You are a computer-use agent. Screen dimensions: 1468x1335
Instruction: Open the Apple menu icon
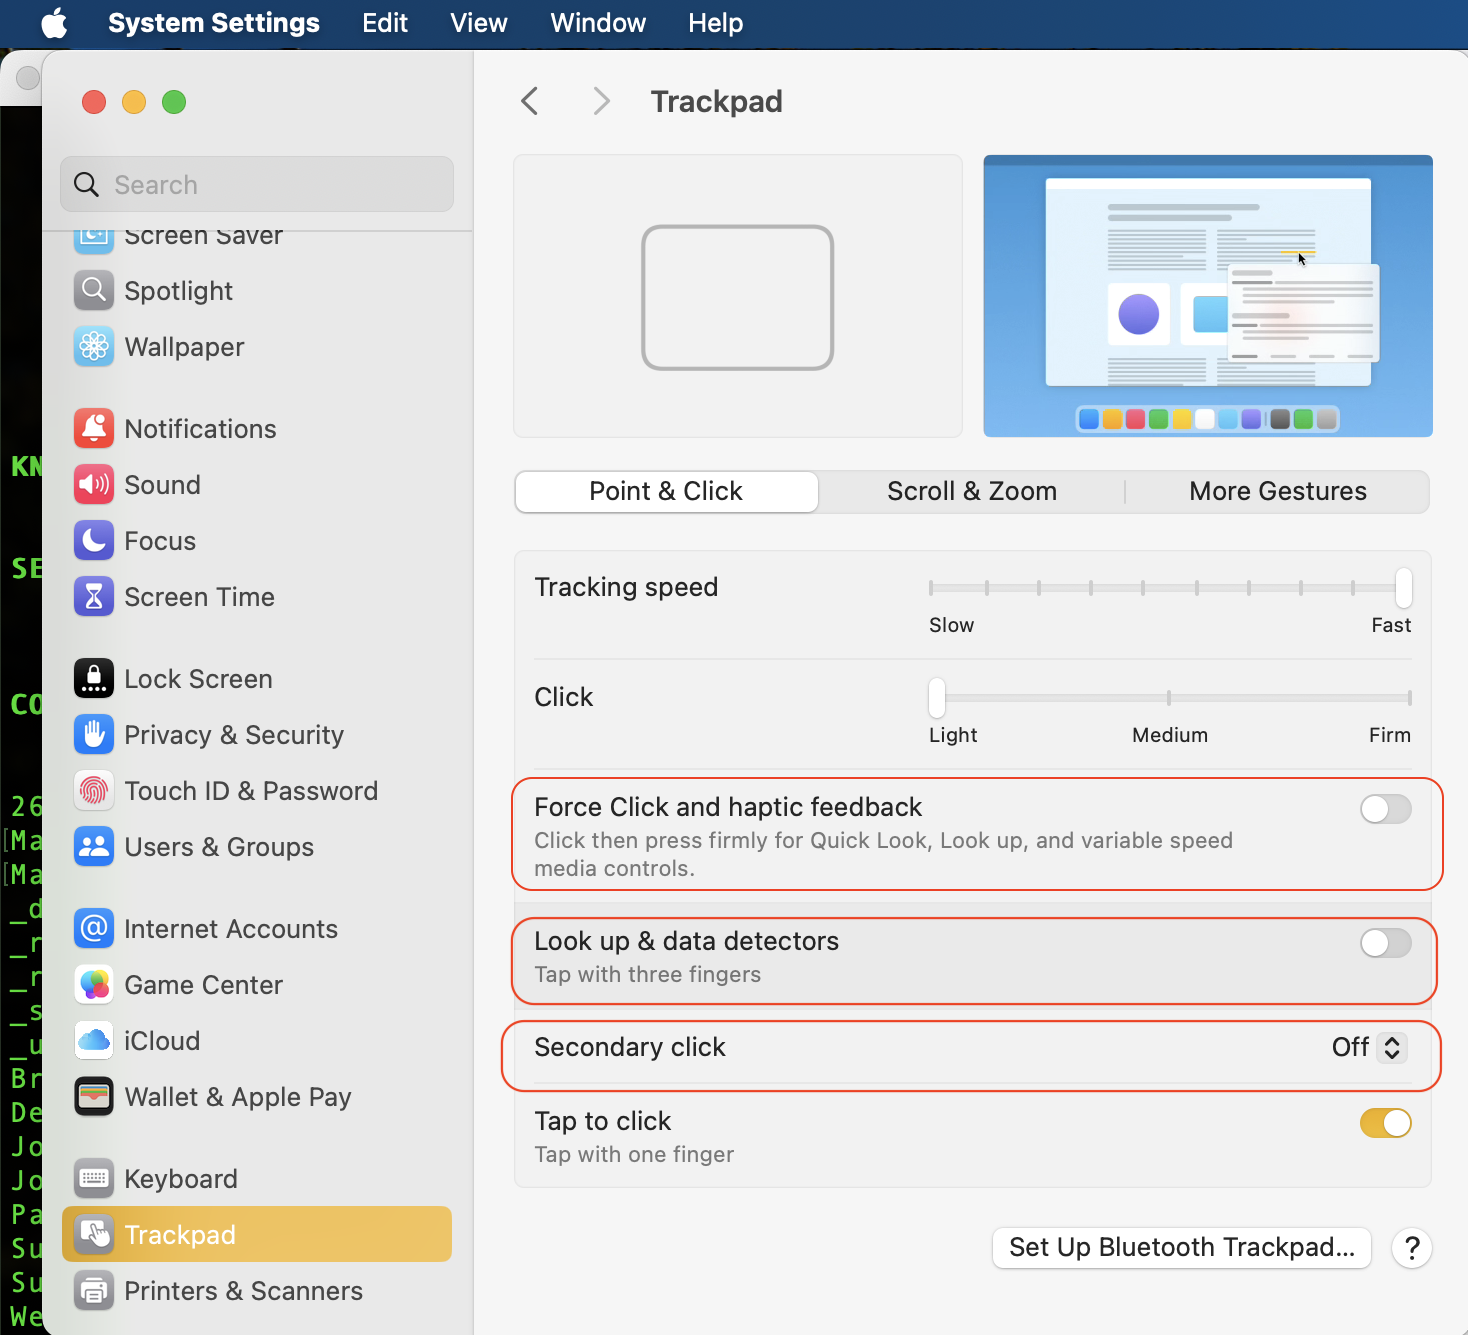(x=54, y=23)
